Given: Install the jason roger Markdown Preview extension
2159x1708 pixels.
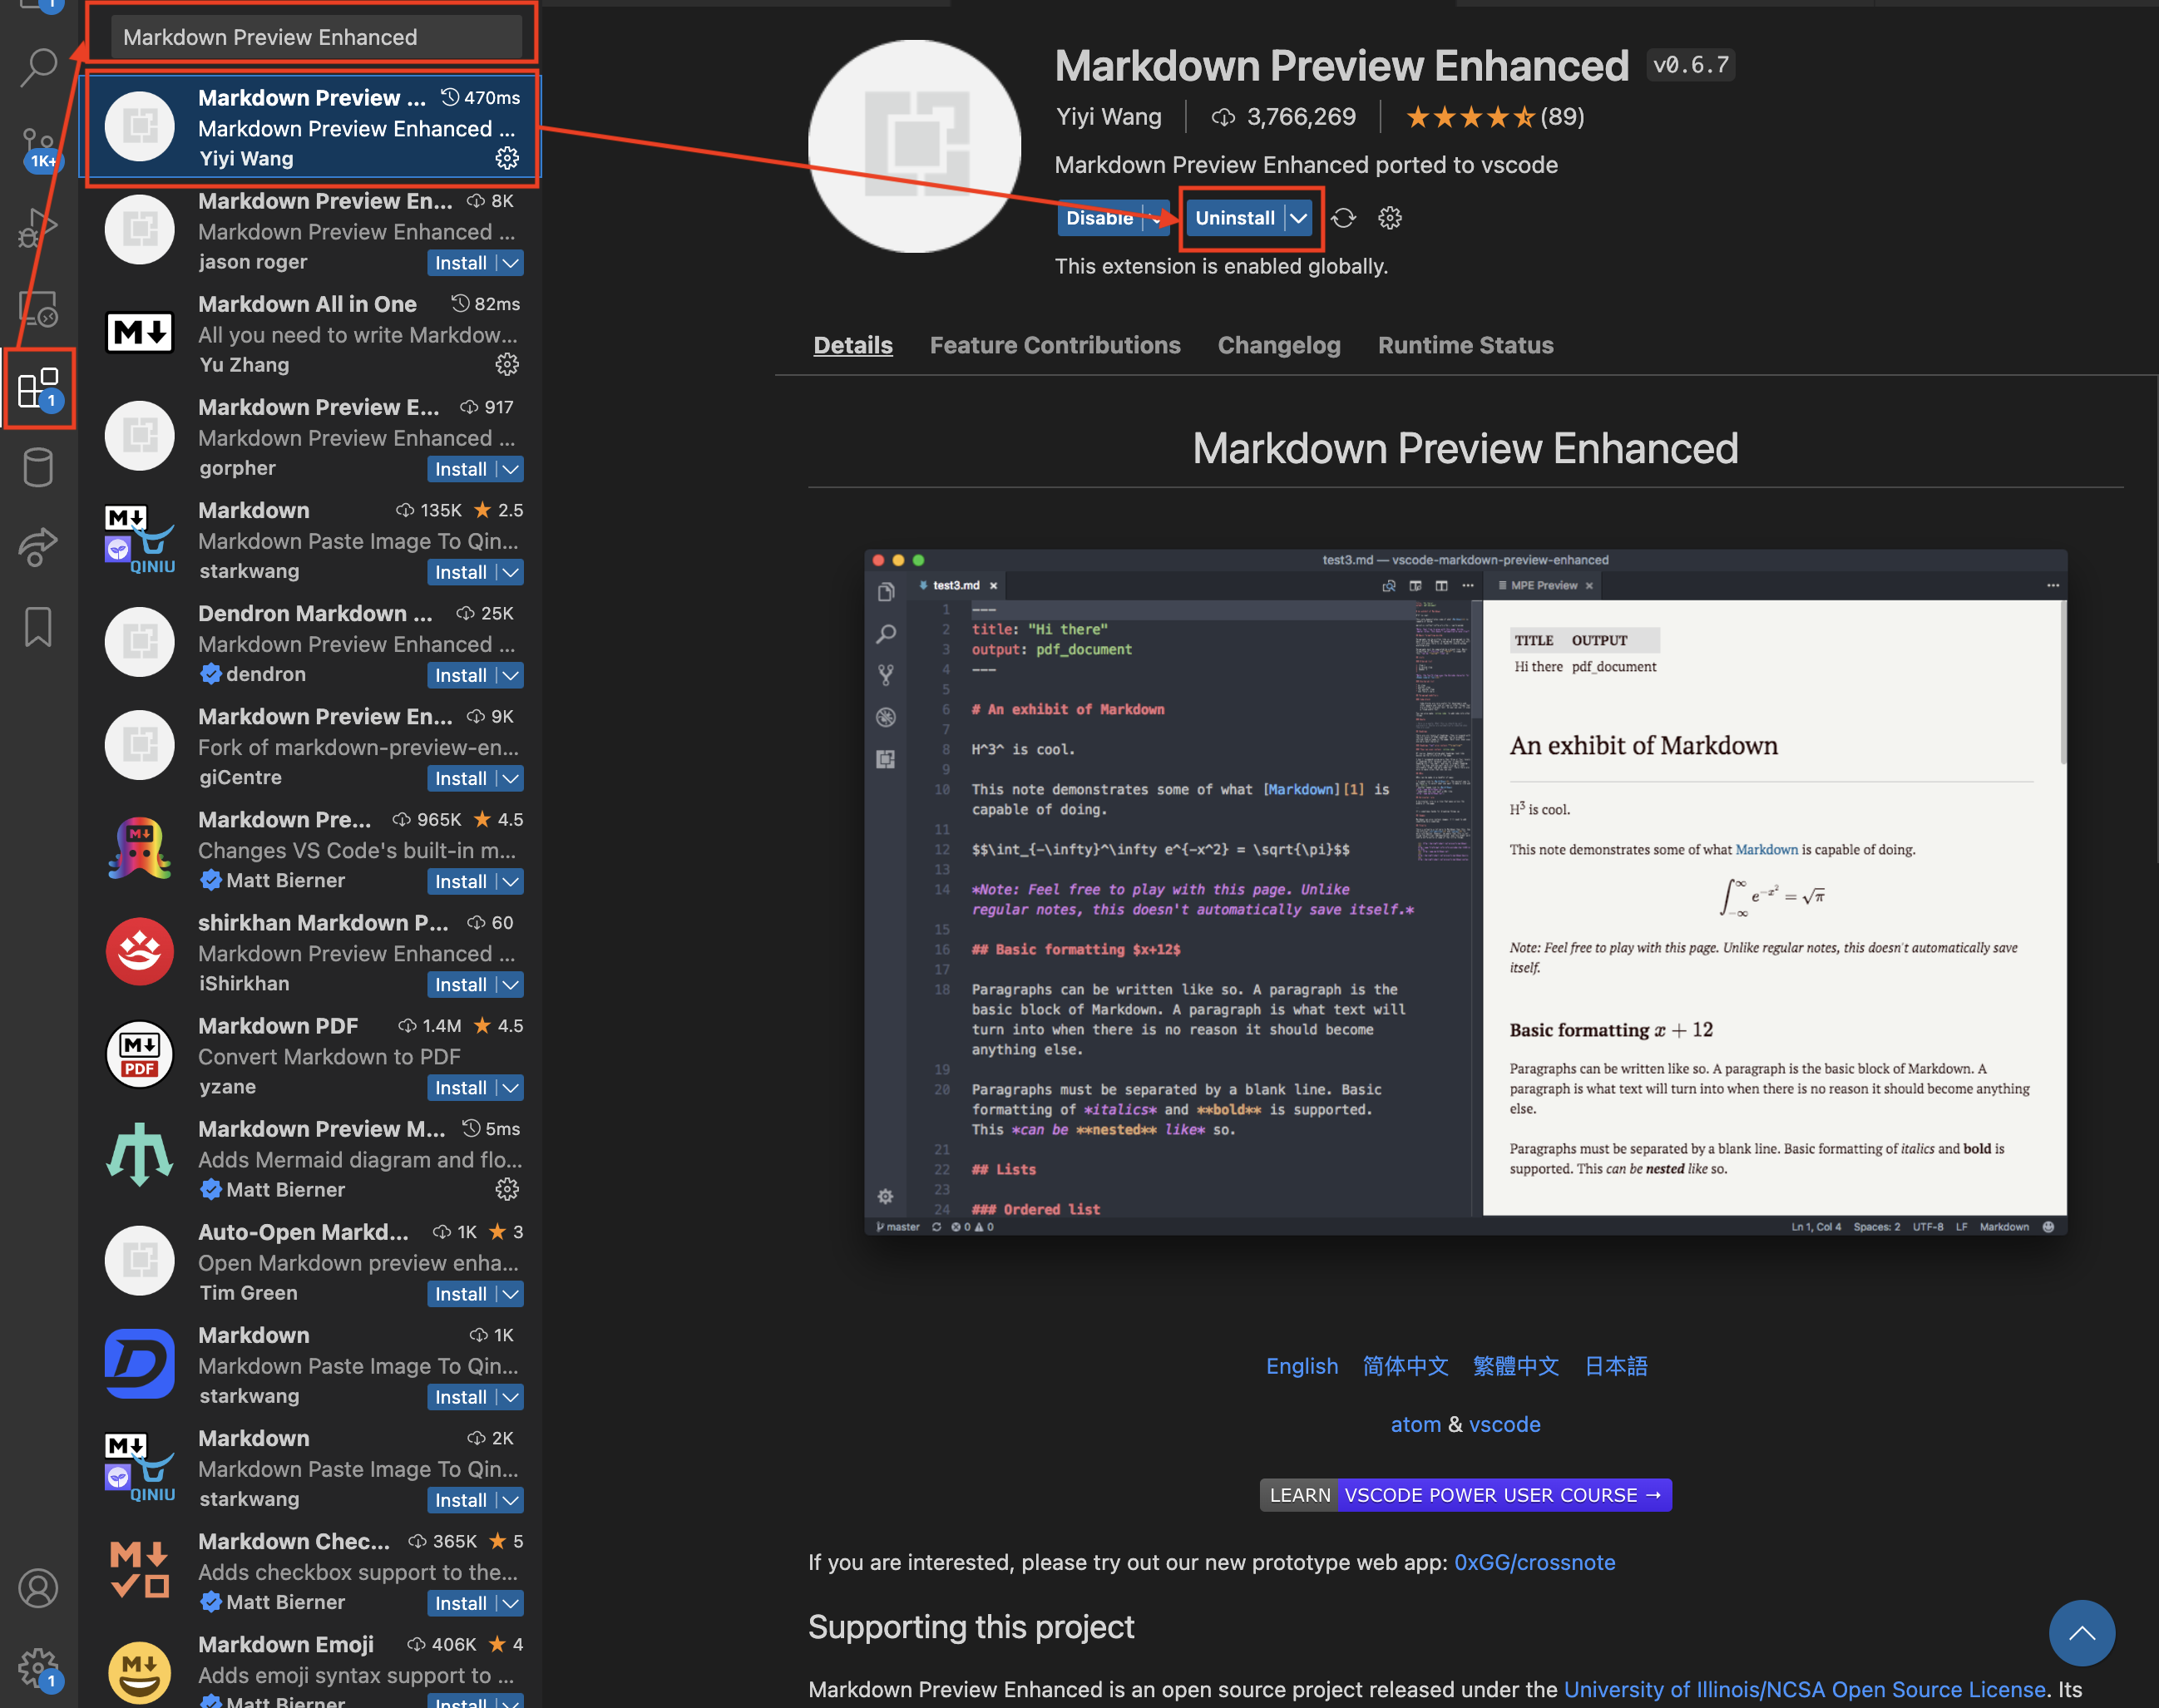Looking at the screenshot, I should coord(461,263).
